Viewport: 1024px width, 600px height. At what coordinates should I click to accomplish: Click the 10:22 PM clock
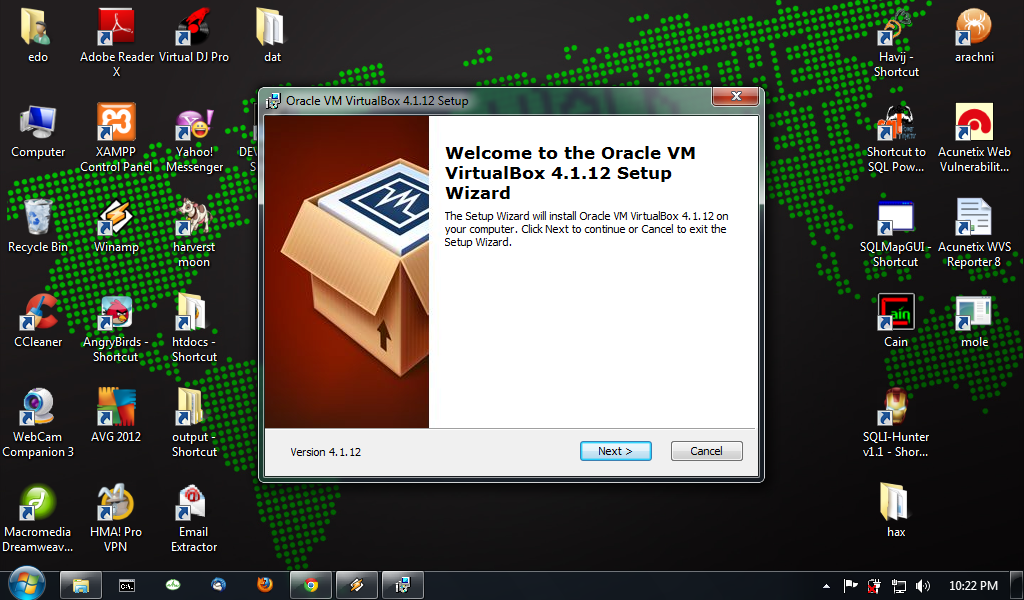click(973, 586)
